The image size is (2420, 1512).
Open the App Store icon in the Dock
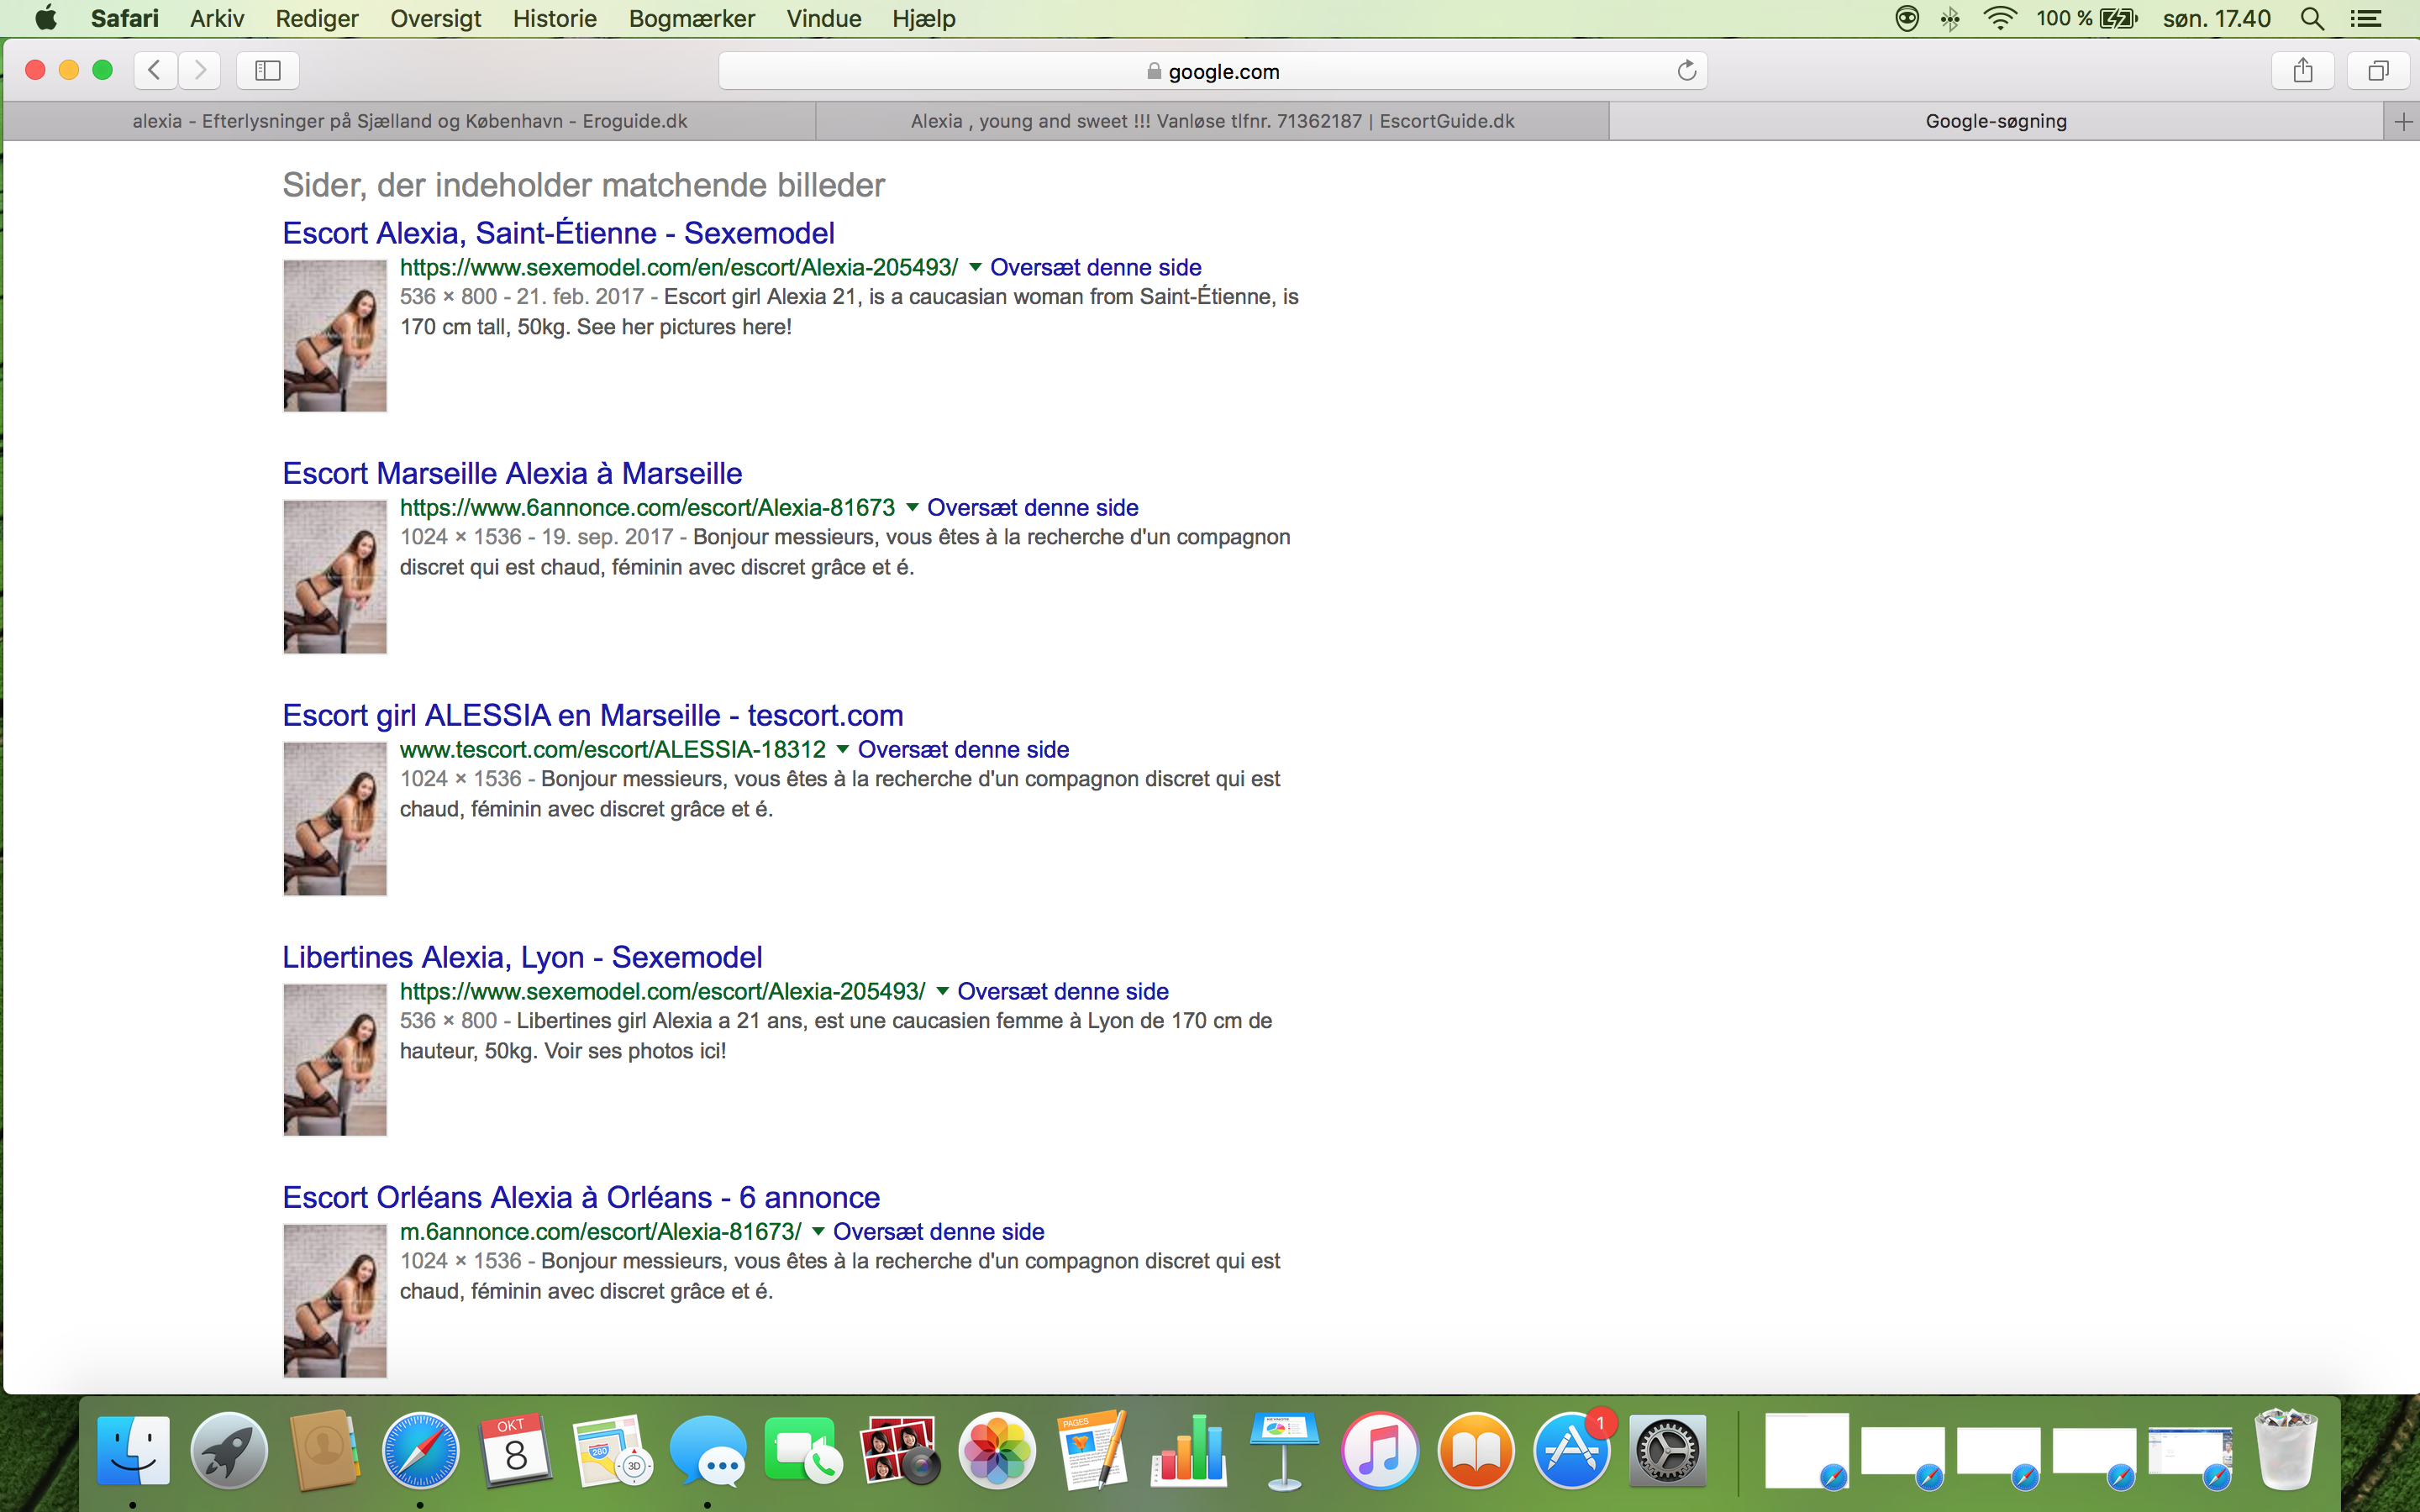(x=1571, y=1451)
